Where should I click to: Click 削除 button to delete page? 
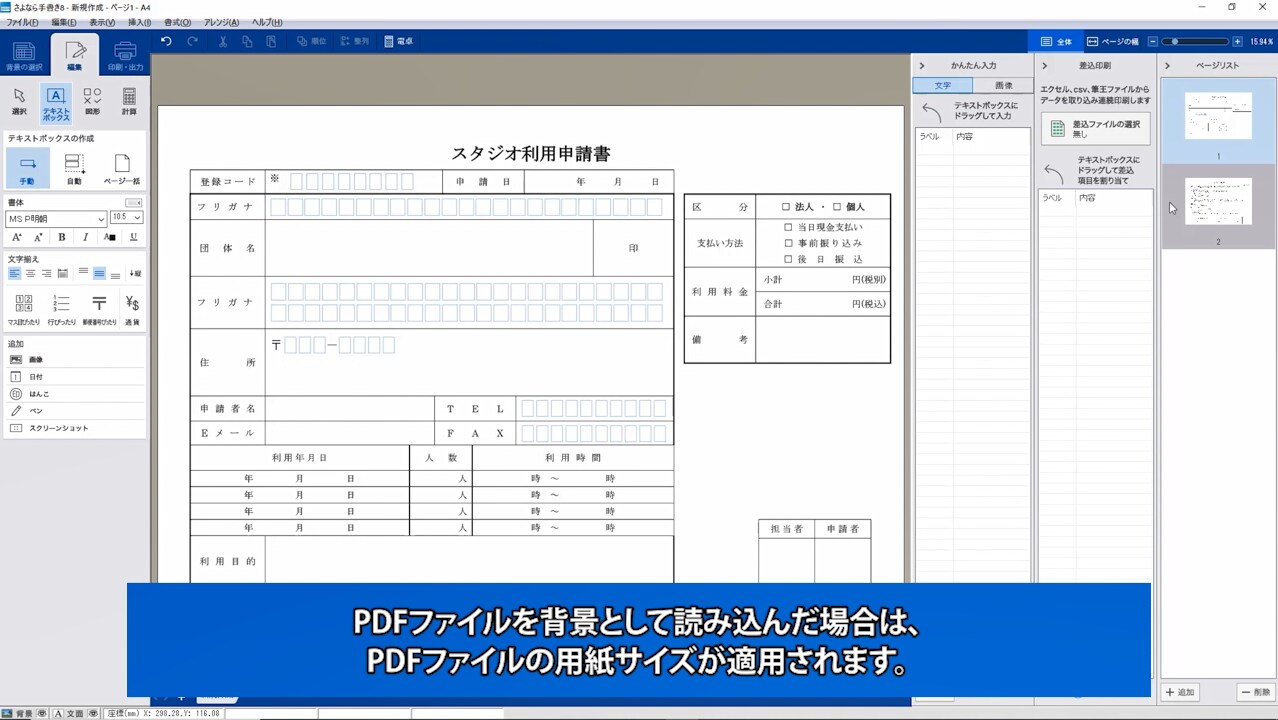pyautogui.click(x=1255, y=692)
